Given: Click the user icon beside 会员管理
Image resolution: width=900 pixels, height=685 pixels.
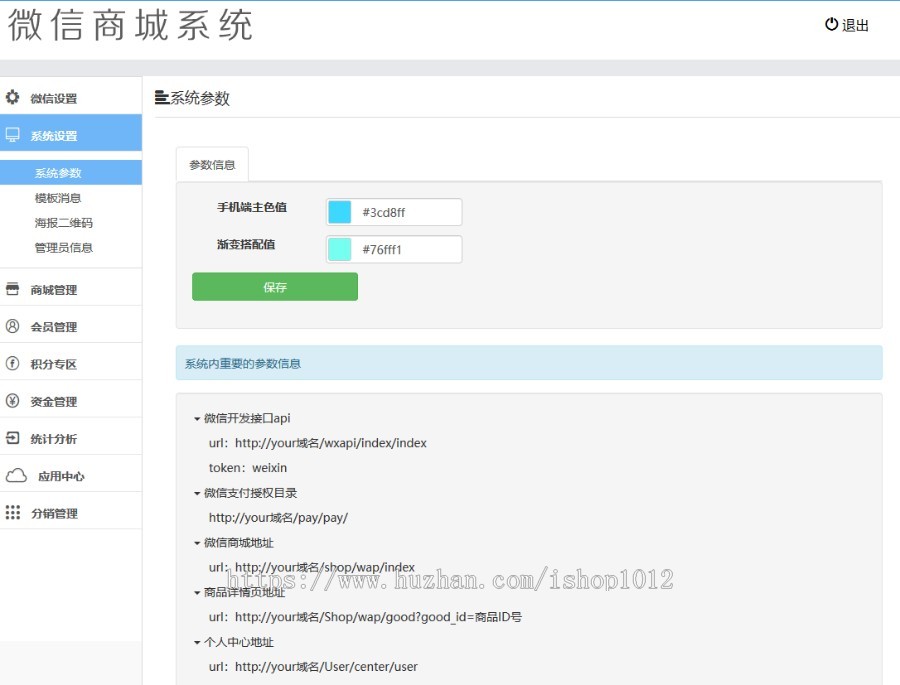Looking at the screenshot, I should click(x=12, y=326).
